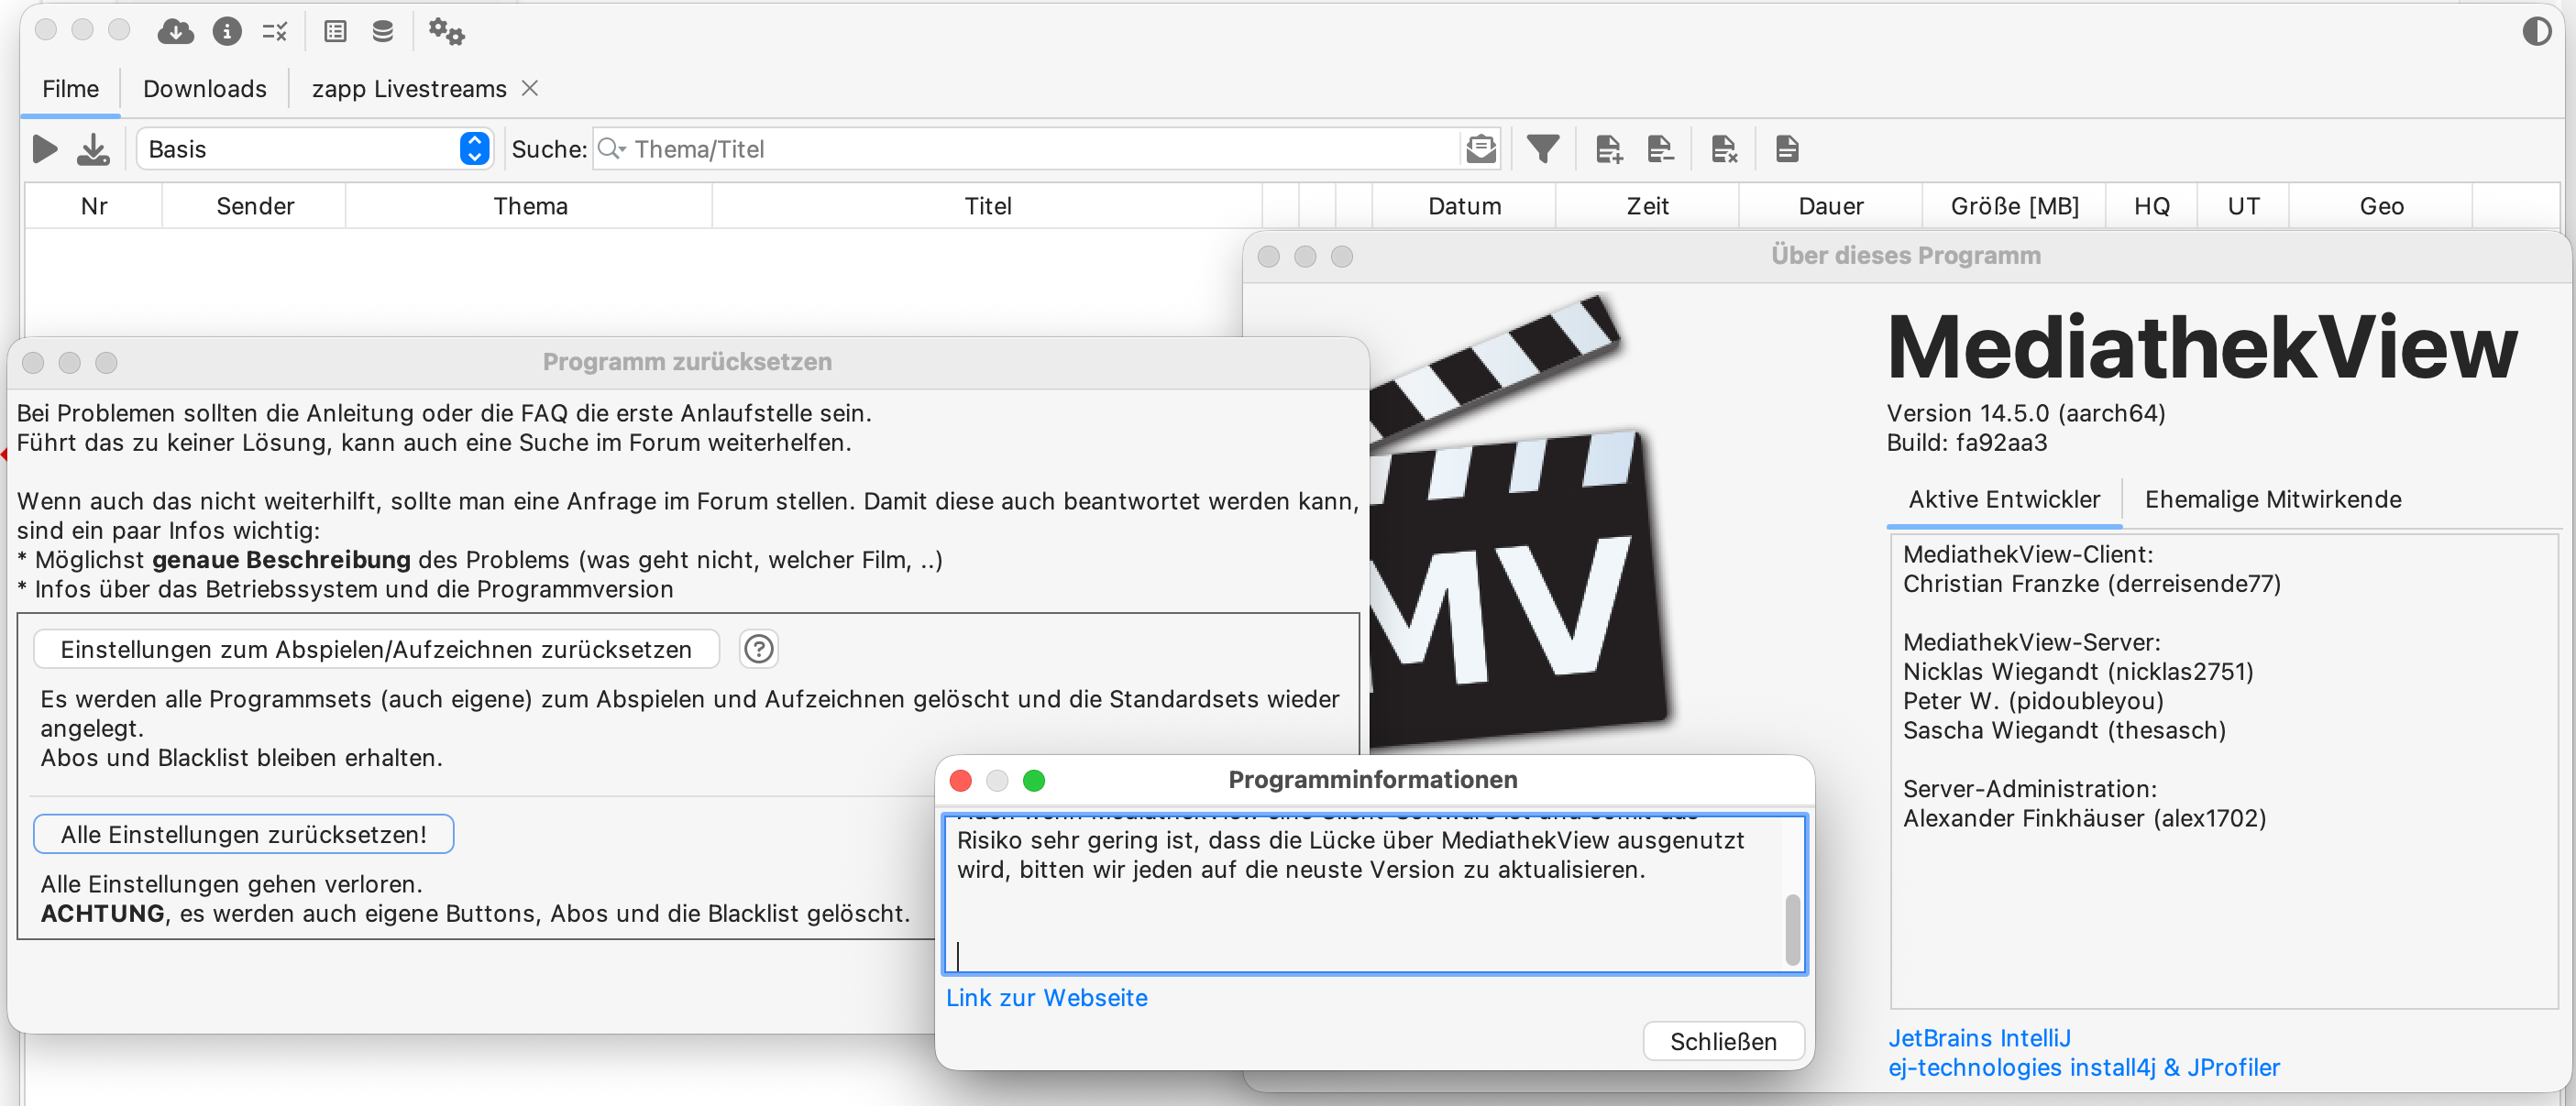The height and width of the screenshot is (1106, 2576).
Task: Click the magnifier icon in search field
Action: click(610, 149)
